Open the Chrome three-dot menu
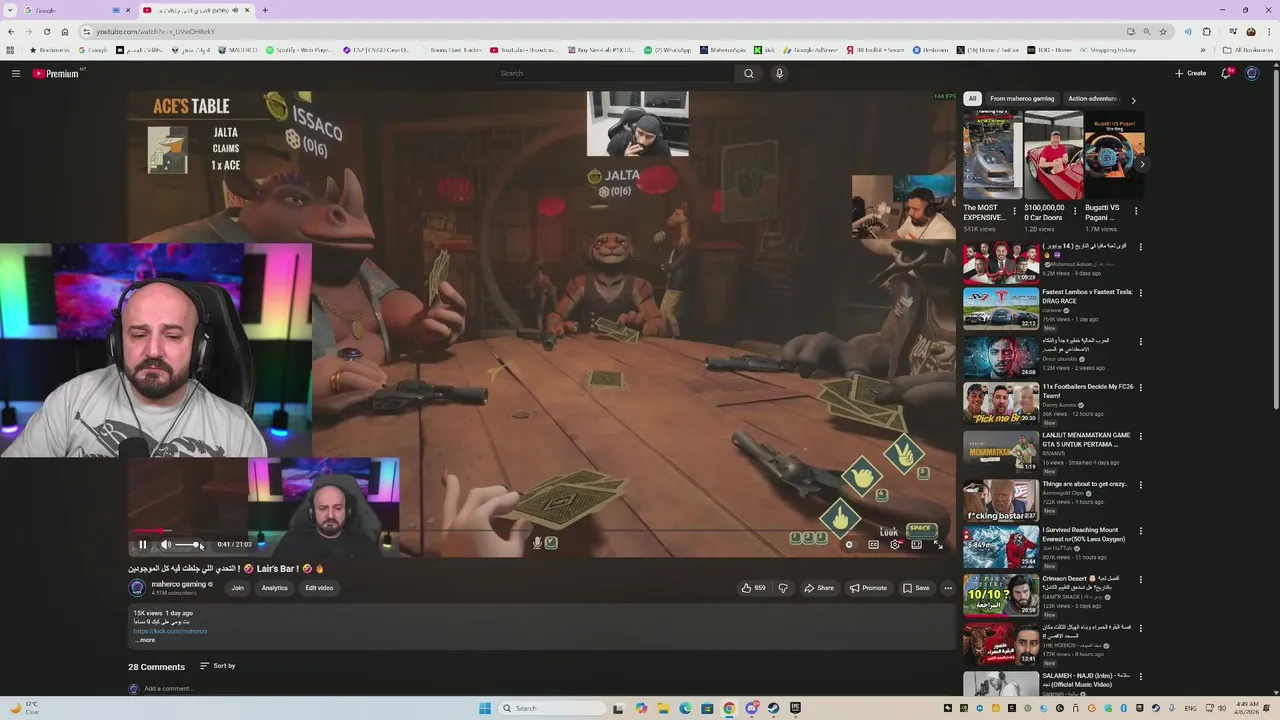The image size is (1280, 720). coord(1269,32)
